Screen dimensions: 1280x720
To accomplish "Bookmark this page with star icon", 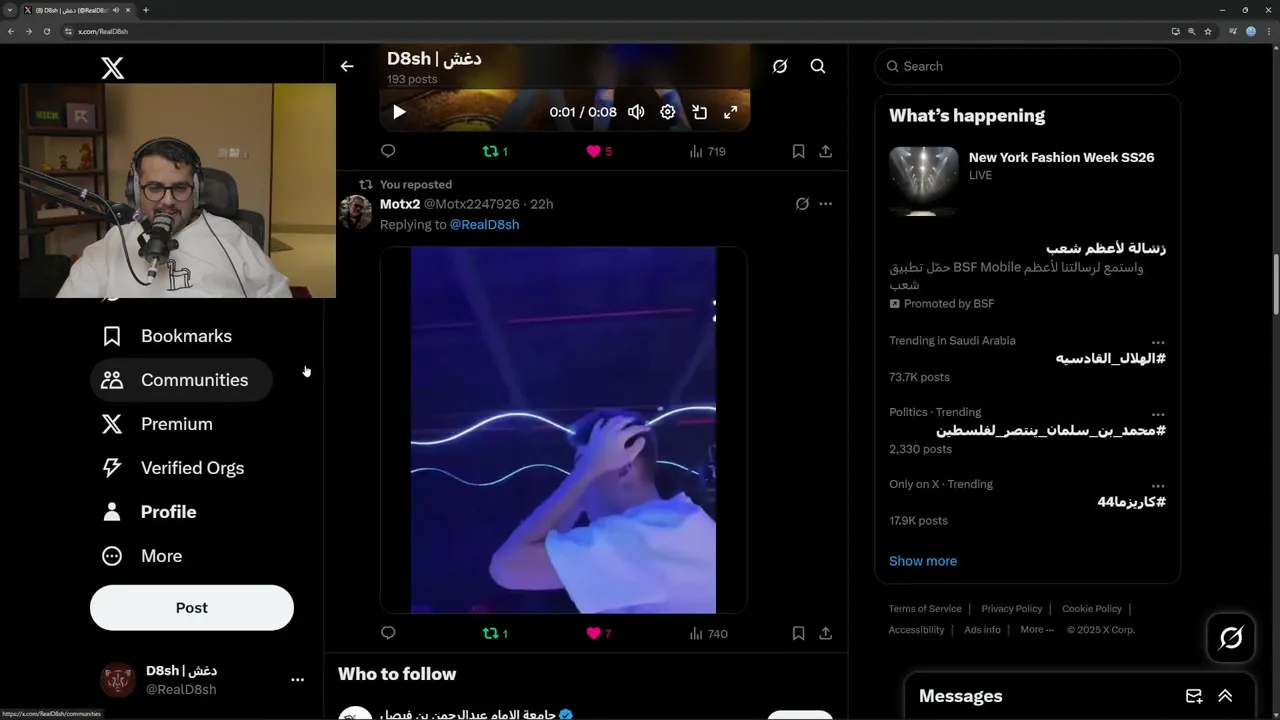I will coord(1208,31).
